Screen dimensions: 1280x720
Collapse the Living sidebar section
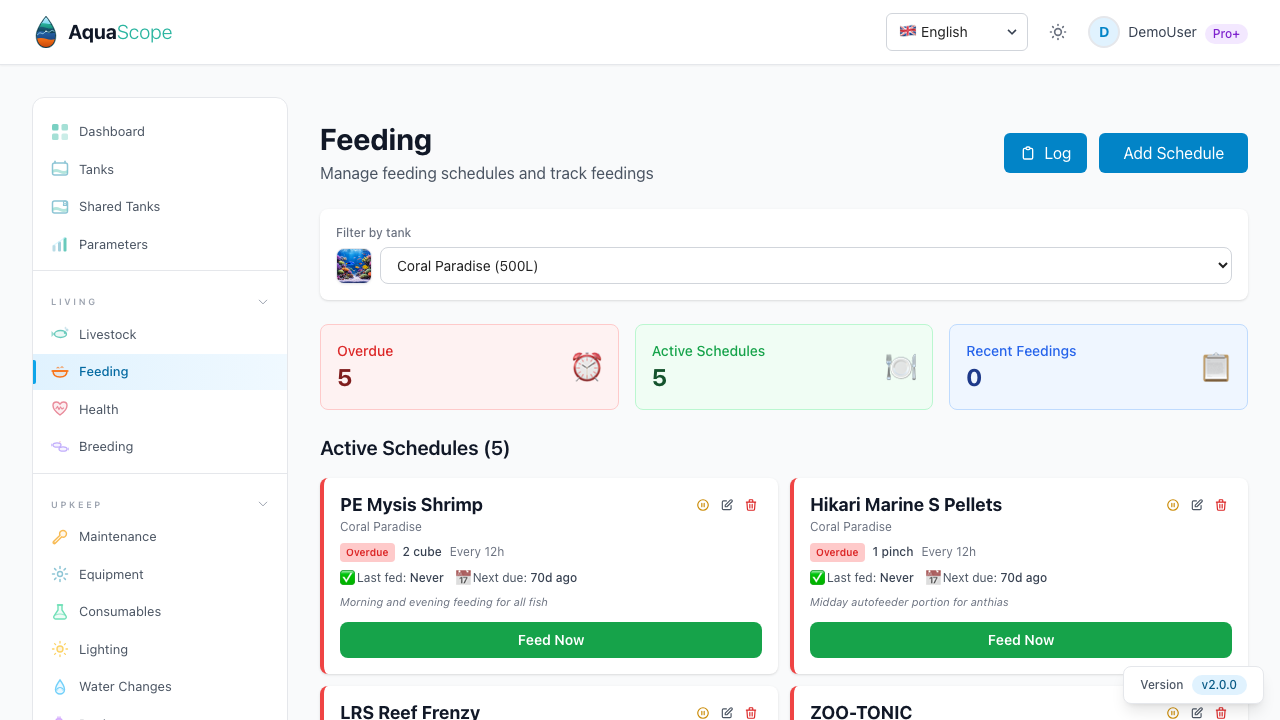263,301
